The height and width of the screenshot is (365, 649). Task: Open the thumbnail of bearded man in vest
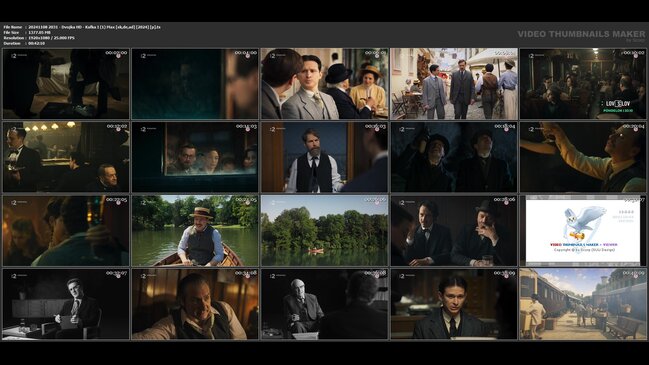(x=324, y=157)
